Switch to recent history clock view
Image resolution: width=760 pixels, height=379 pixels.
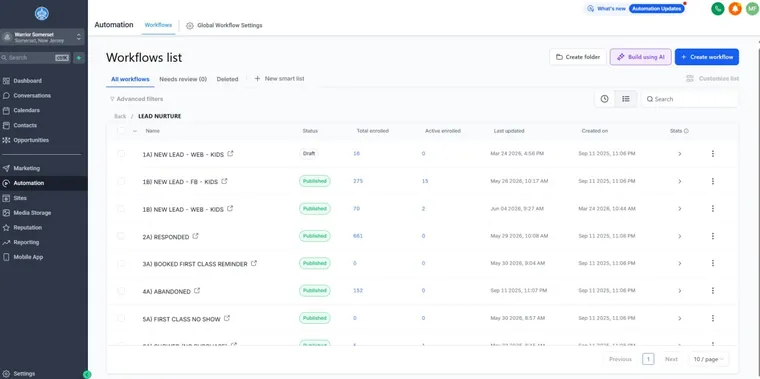(604, 99)
